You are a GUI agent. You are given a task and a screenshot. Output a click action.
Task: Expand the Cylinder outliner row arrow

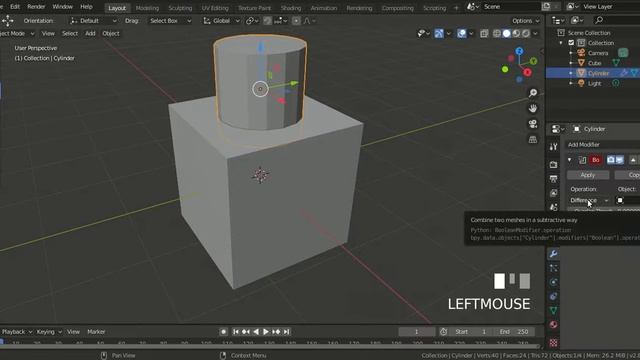571,73
